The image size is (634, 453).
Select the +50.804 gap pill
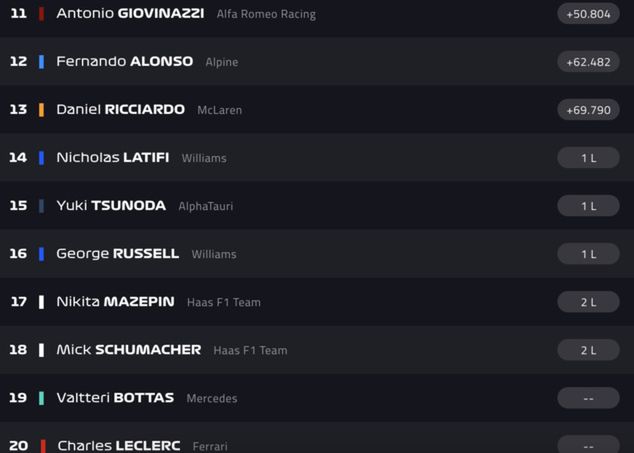point(588,14)
